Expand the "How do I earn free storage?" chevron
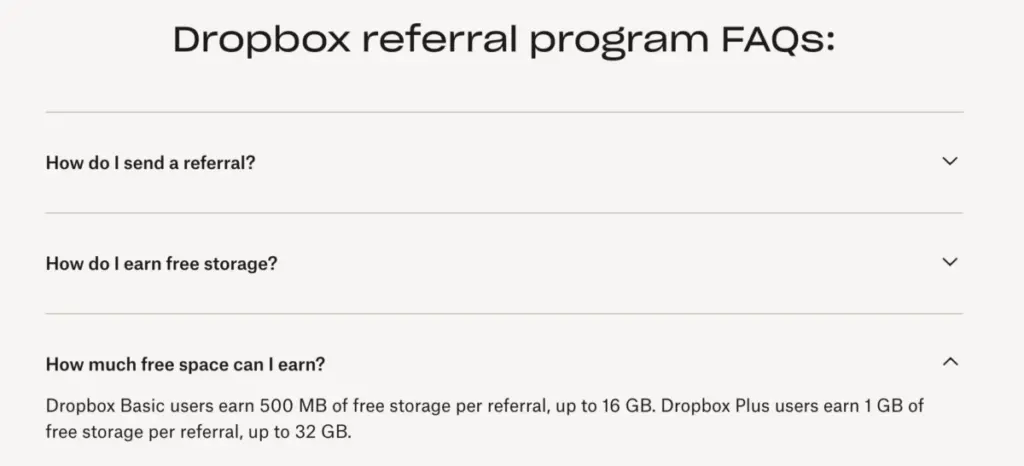This screenshot has width=1024, height=466. pyautogui.click(x=950, y=262)
